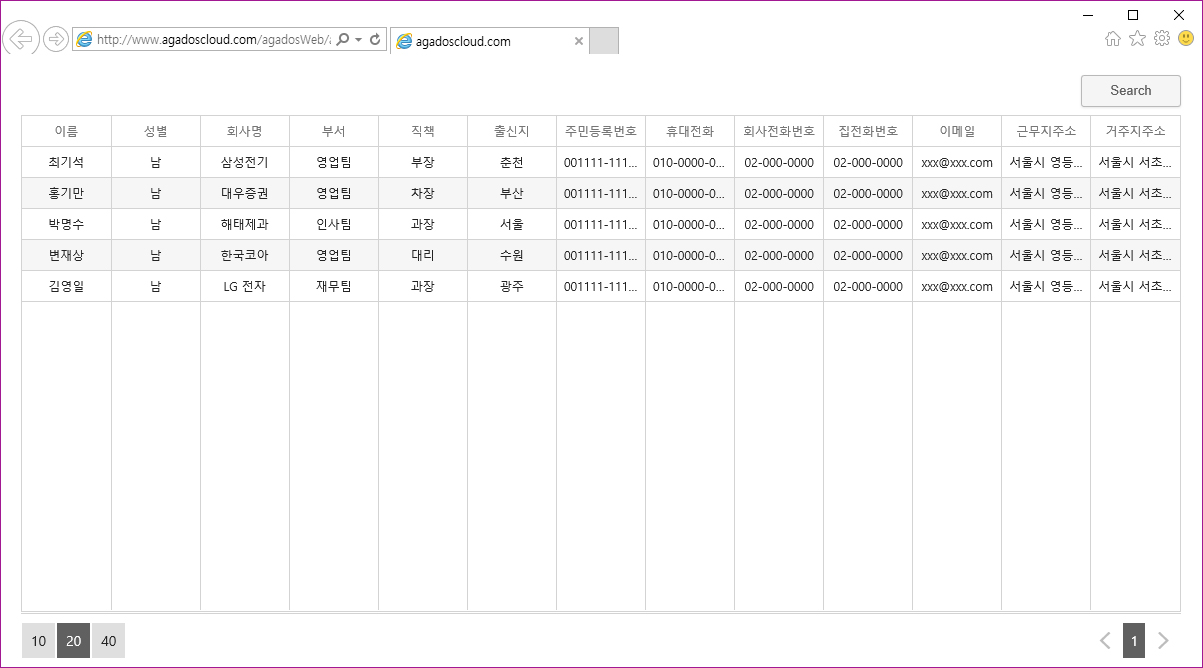Open browser Tools gear icon
This screenshot has width=1203, height=668.
[x=1161, y=39]
